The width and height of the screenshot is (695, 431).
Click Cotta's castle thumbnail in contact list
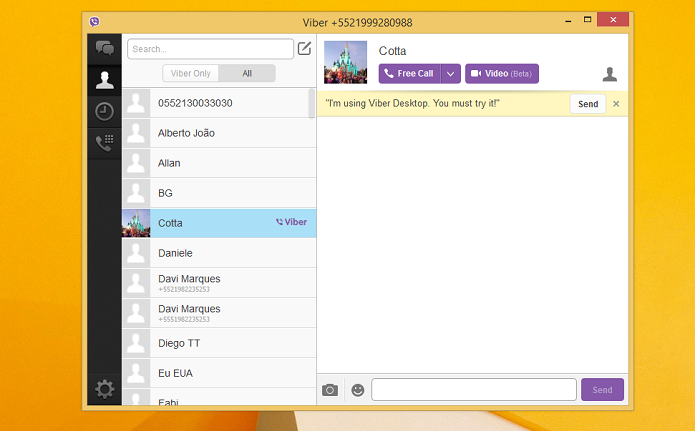(x=136, y=223)
